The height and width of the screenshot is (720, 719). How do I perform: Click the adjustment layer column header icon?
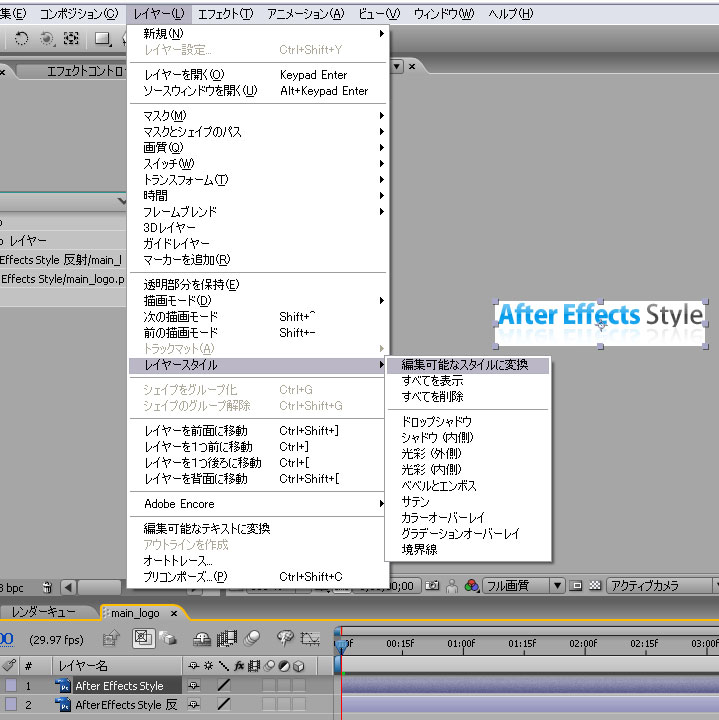(x=284, y=666)
